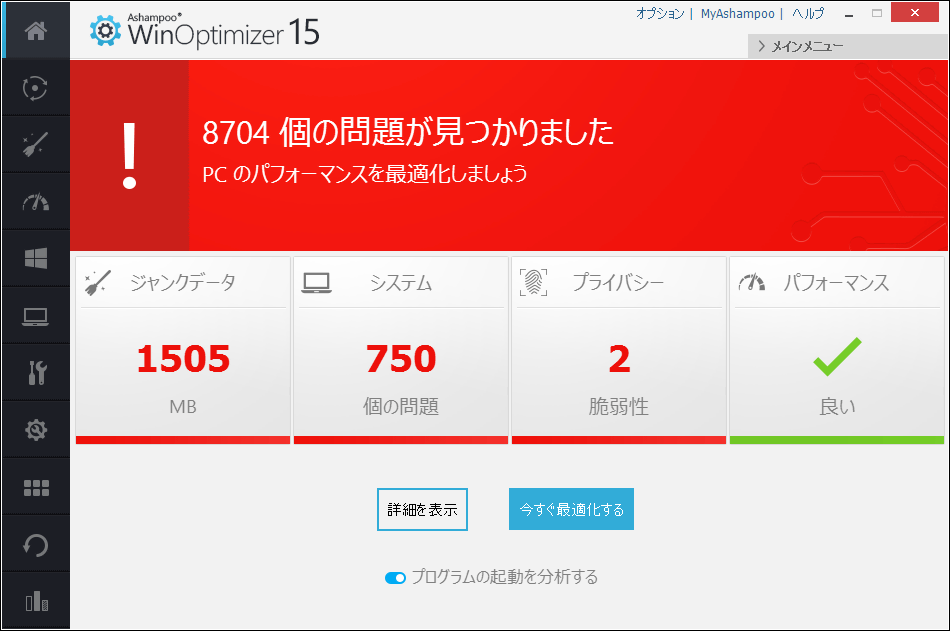This screenshot has height=631, width=950.
Task: Click the システム card title
Action: pos(401,282)
